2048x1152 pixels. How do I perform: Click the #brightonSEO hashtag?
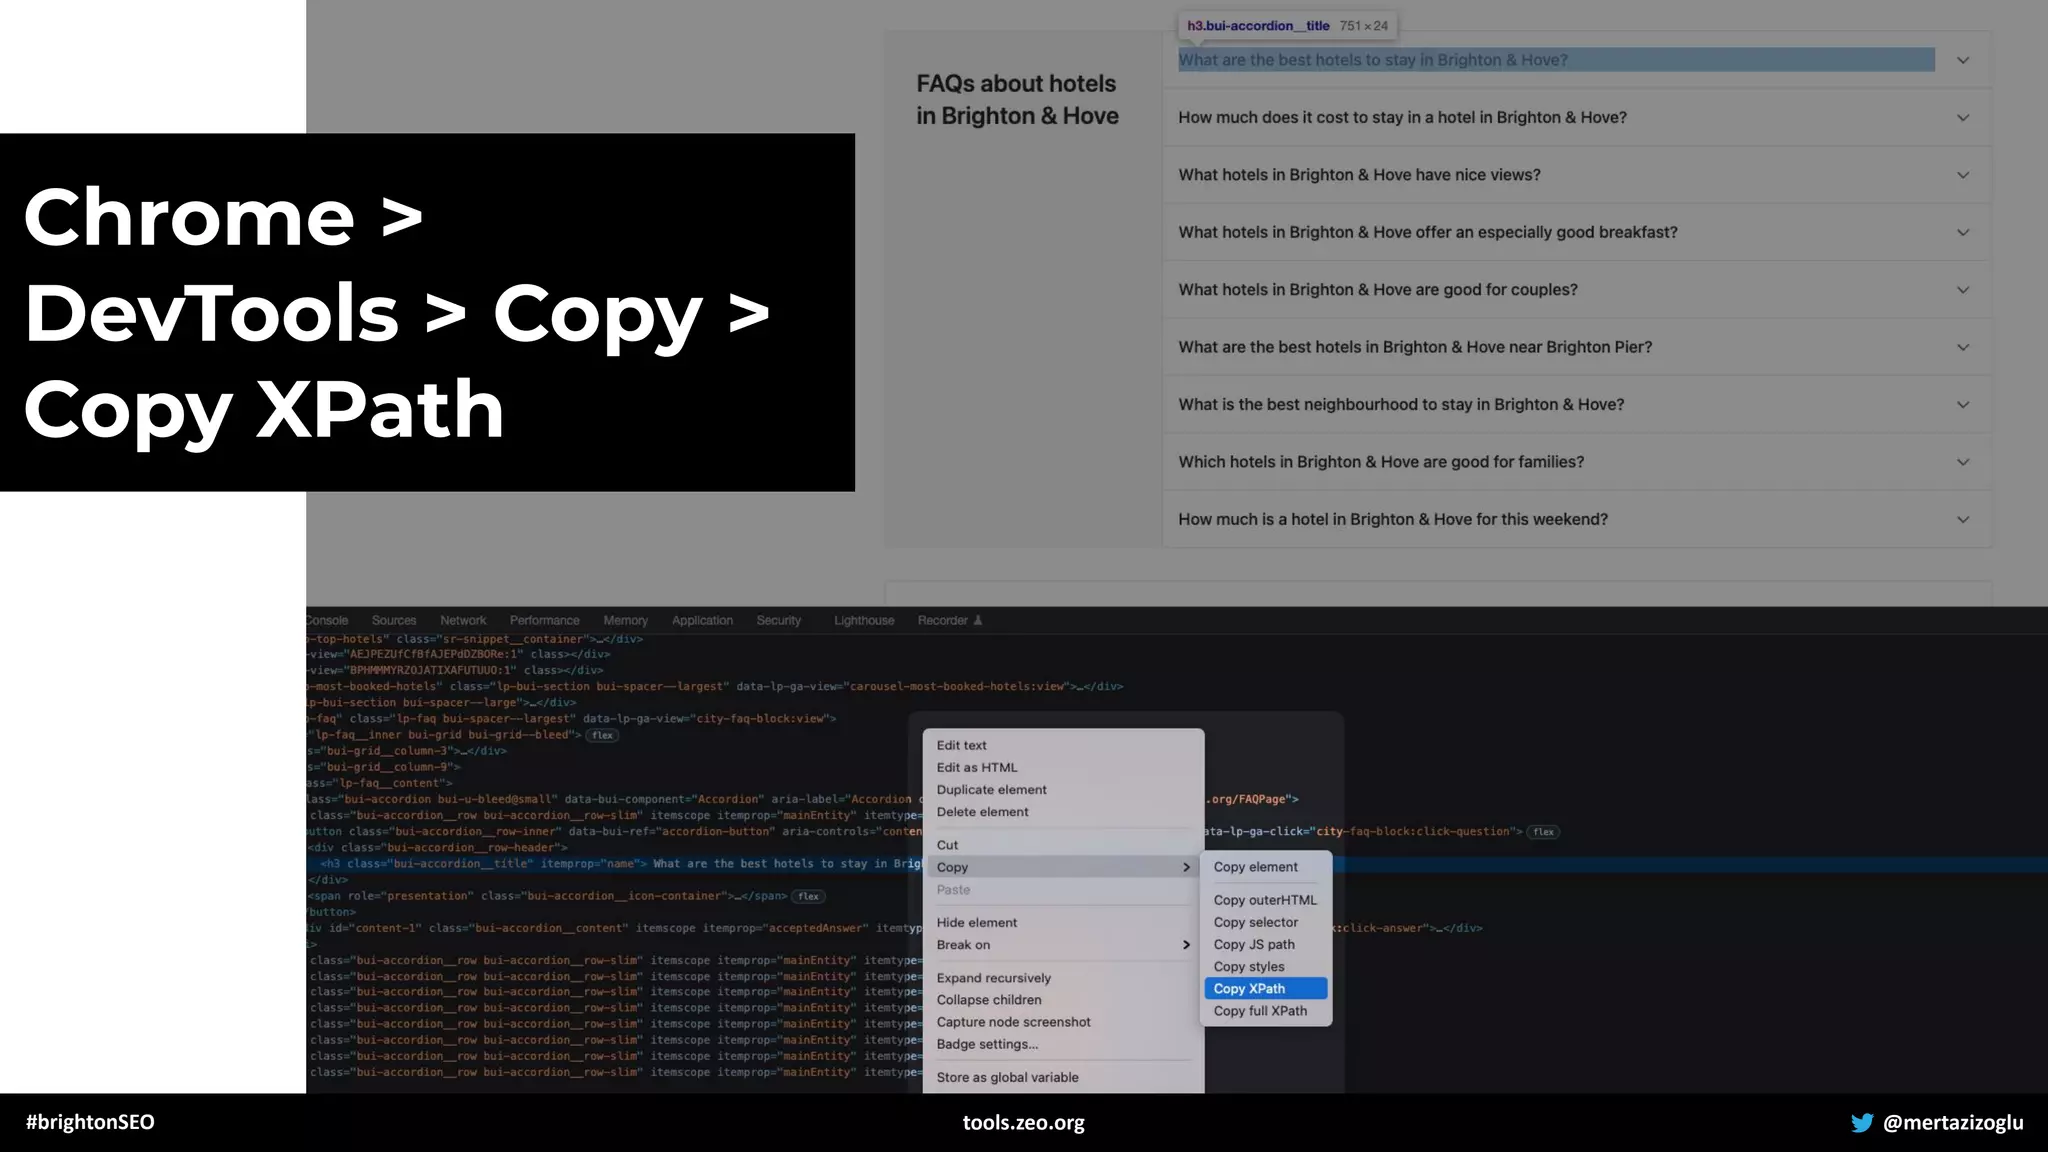[90, 1122]
